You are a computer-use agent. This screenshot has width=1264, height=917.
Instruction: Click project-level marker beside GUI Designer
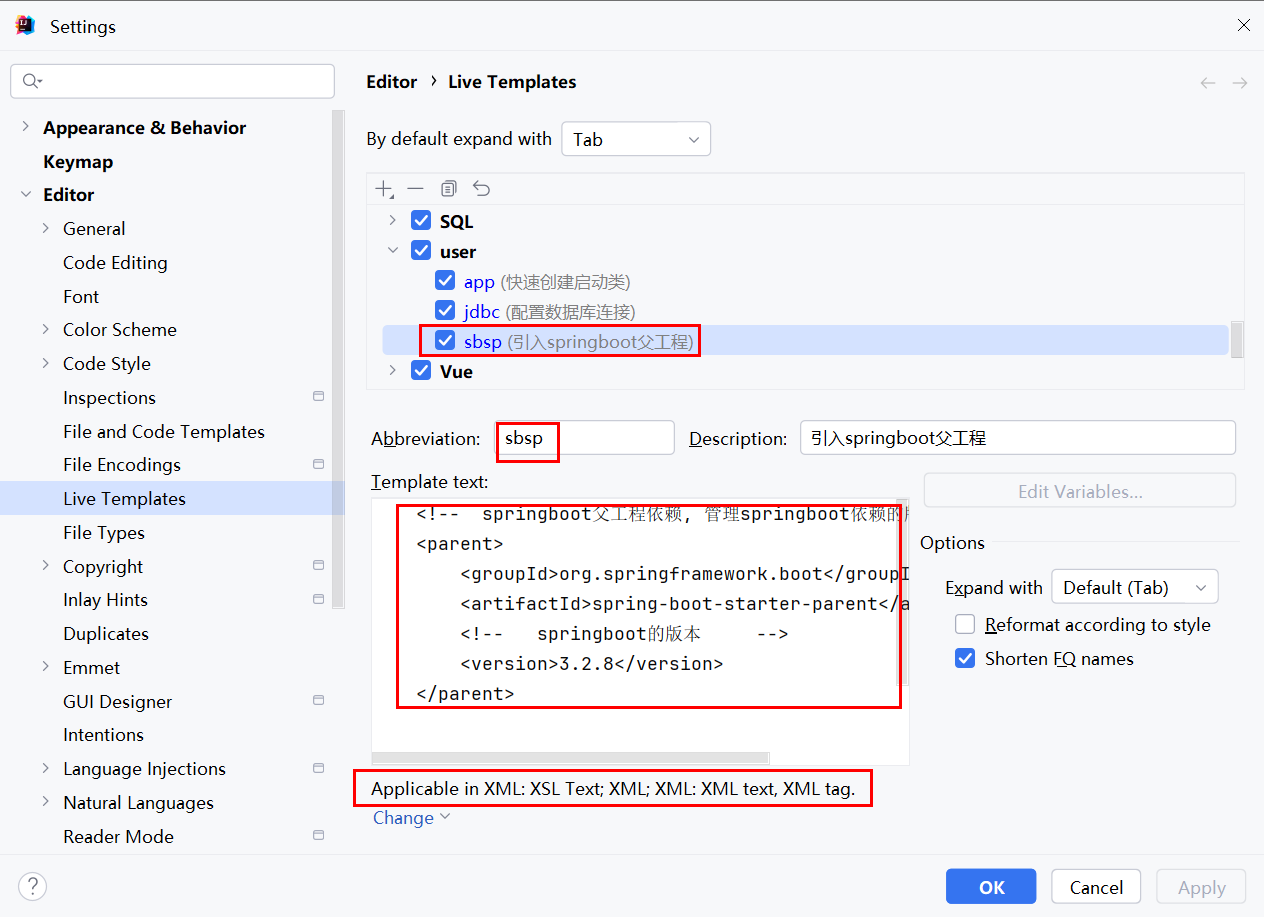318,701
